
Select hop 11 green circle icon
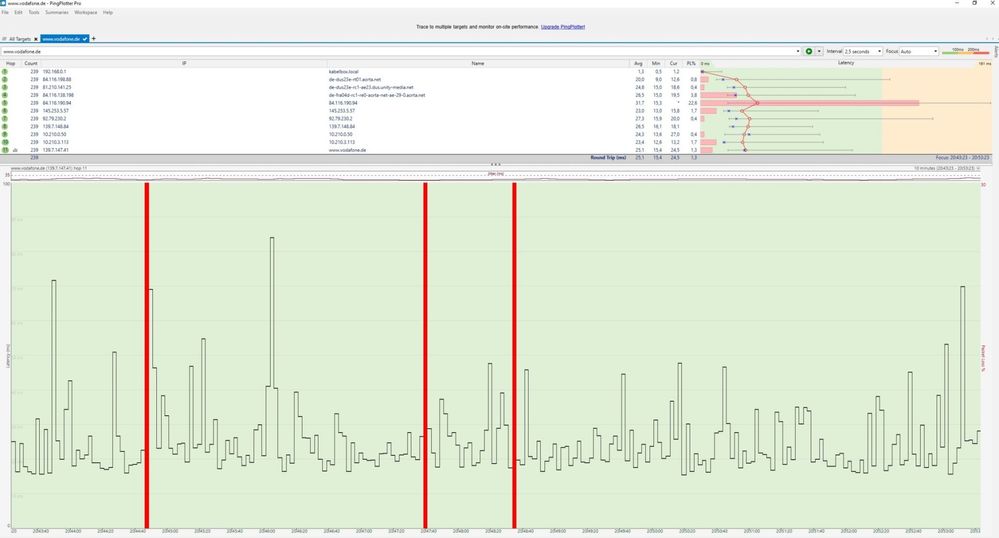tap(5, 150)
